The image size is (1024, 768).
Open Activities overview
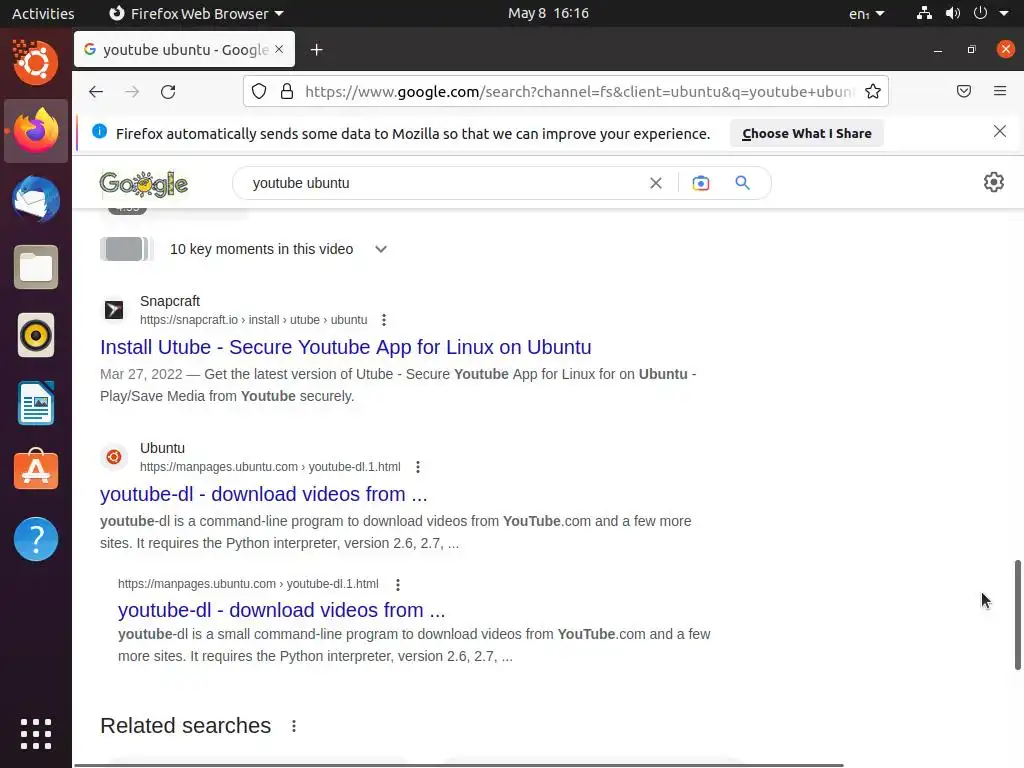(43, 14)
